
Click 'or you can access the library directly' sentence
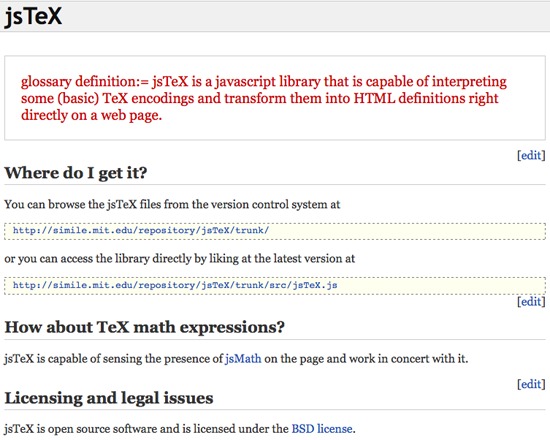[180, 259]
